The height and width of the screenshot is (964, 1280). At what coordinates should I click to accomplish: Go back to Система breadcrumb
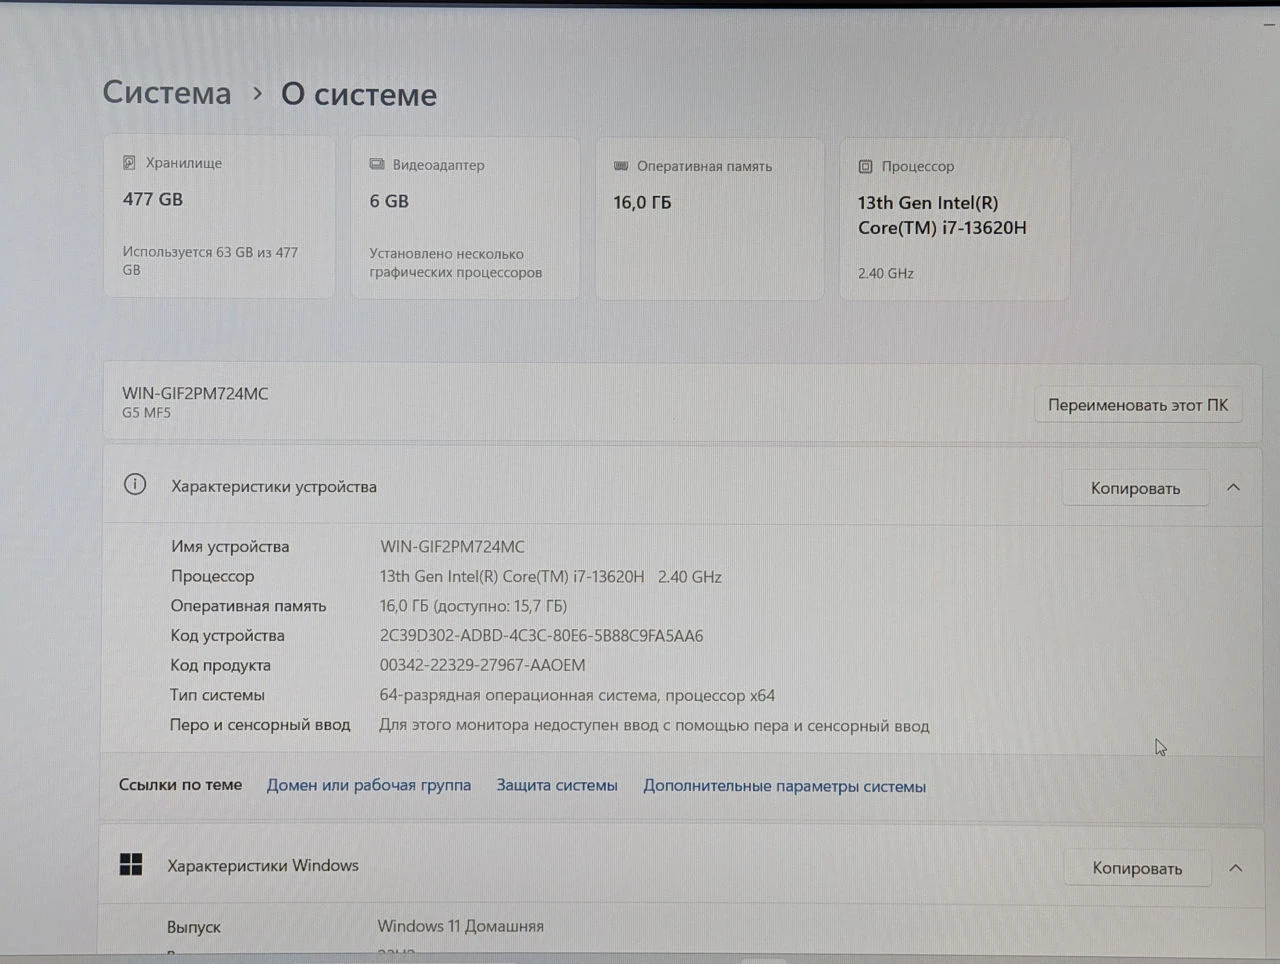(167, 93)
